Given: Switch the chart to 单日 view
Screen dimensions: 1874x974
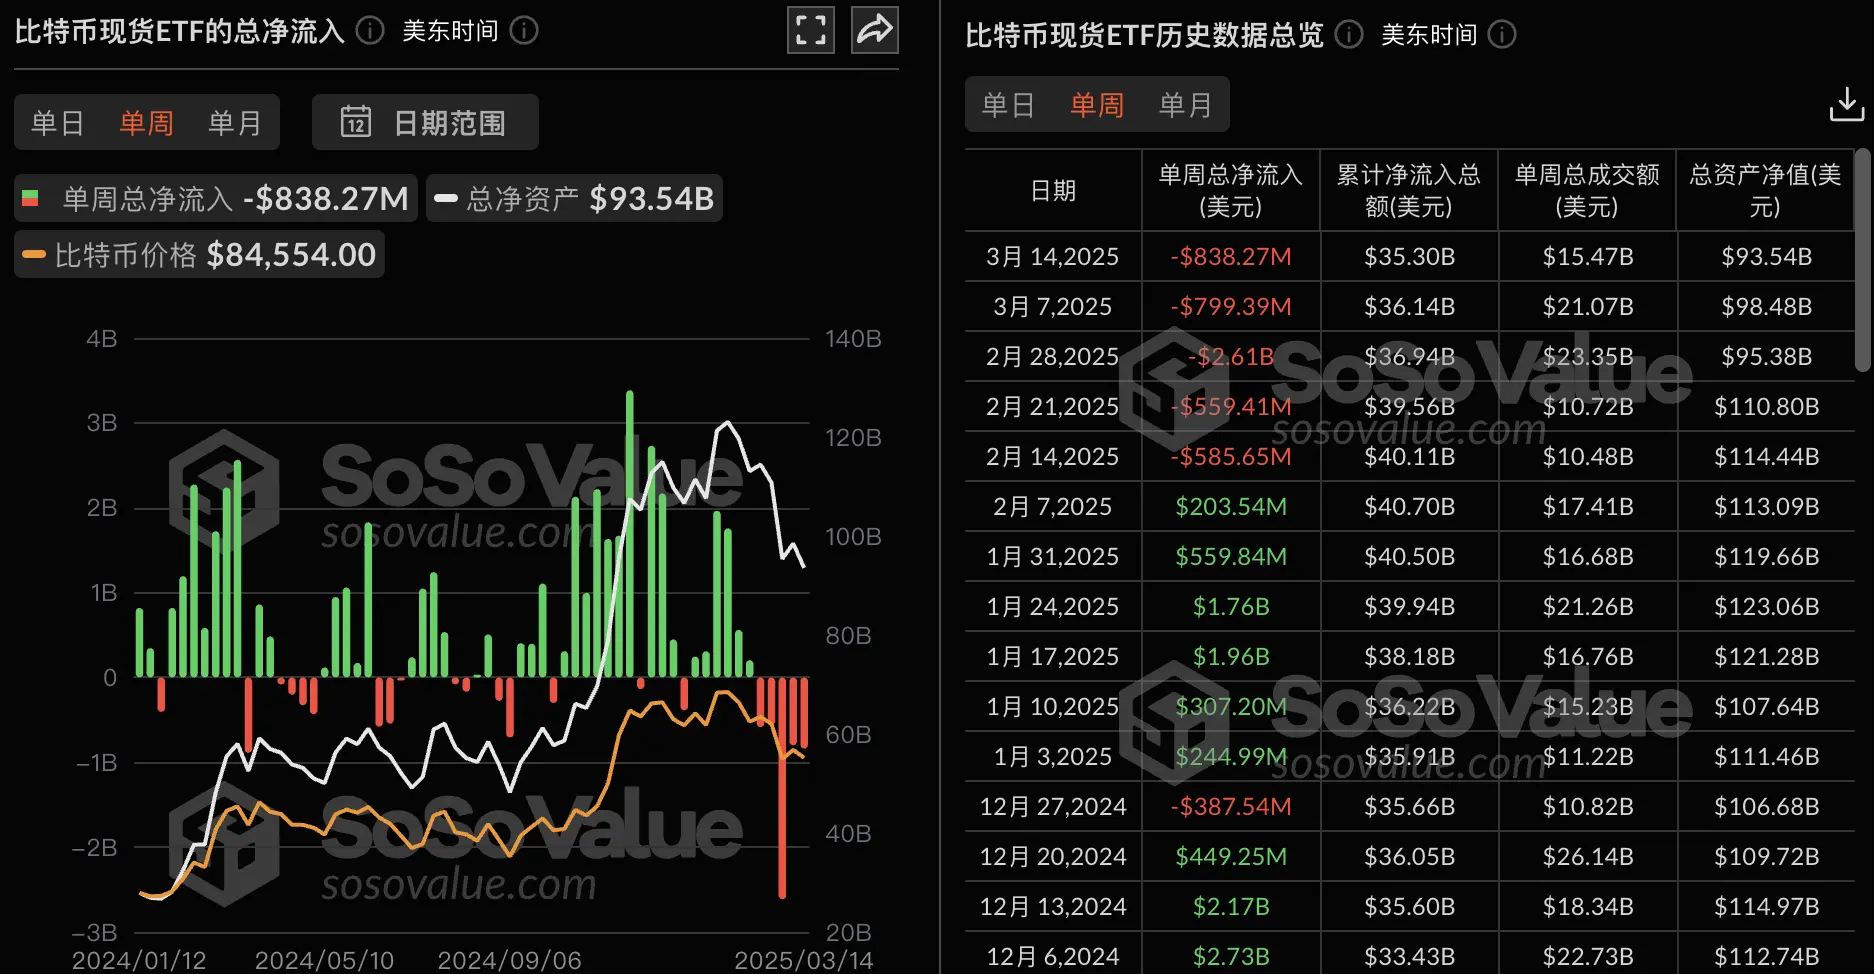Looking at the screenshot, I should (x=57, y=121).
